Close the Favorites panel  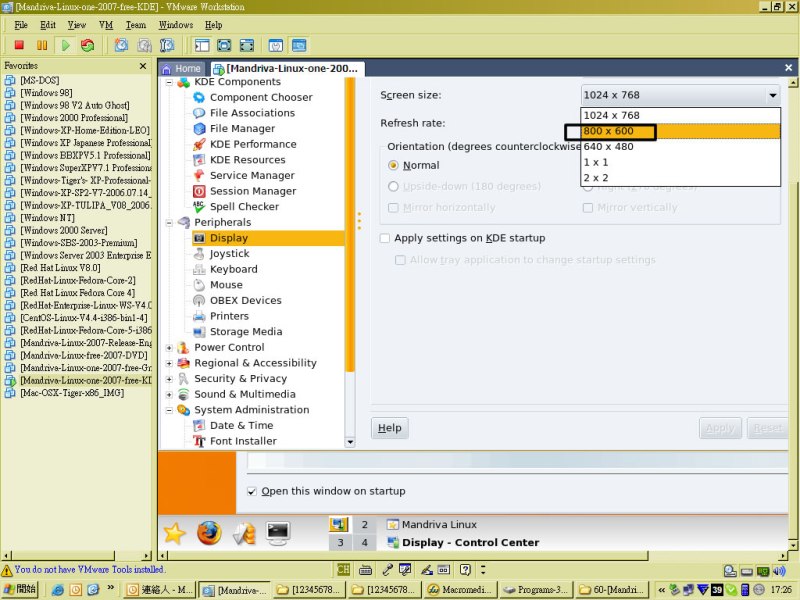[143, 66]
